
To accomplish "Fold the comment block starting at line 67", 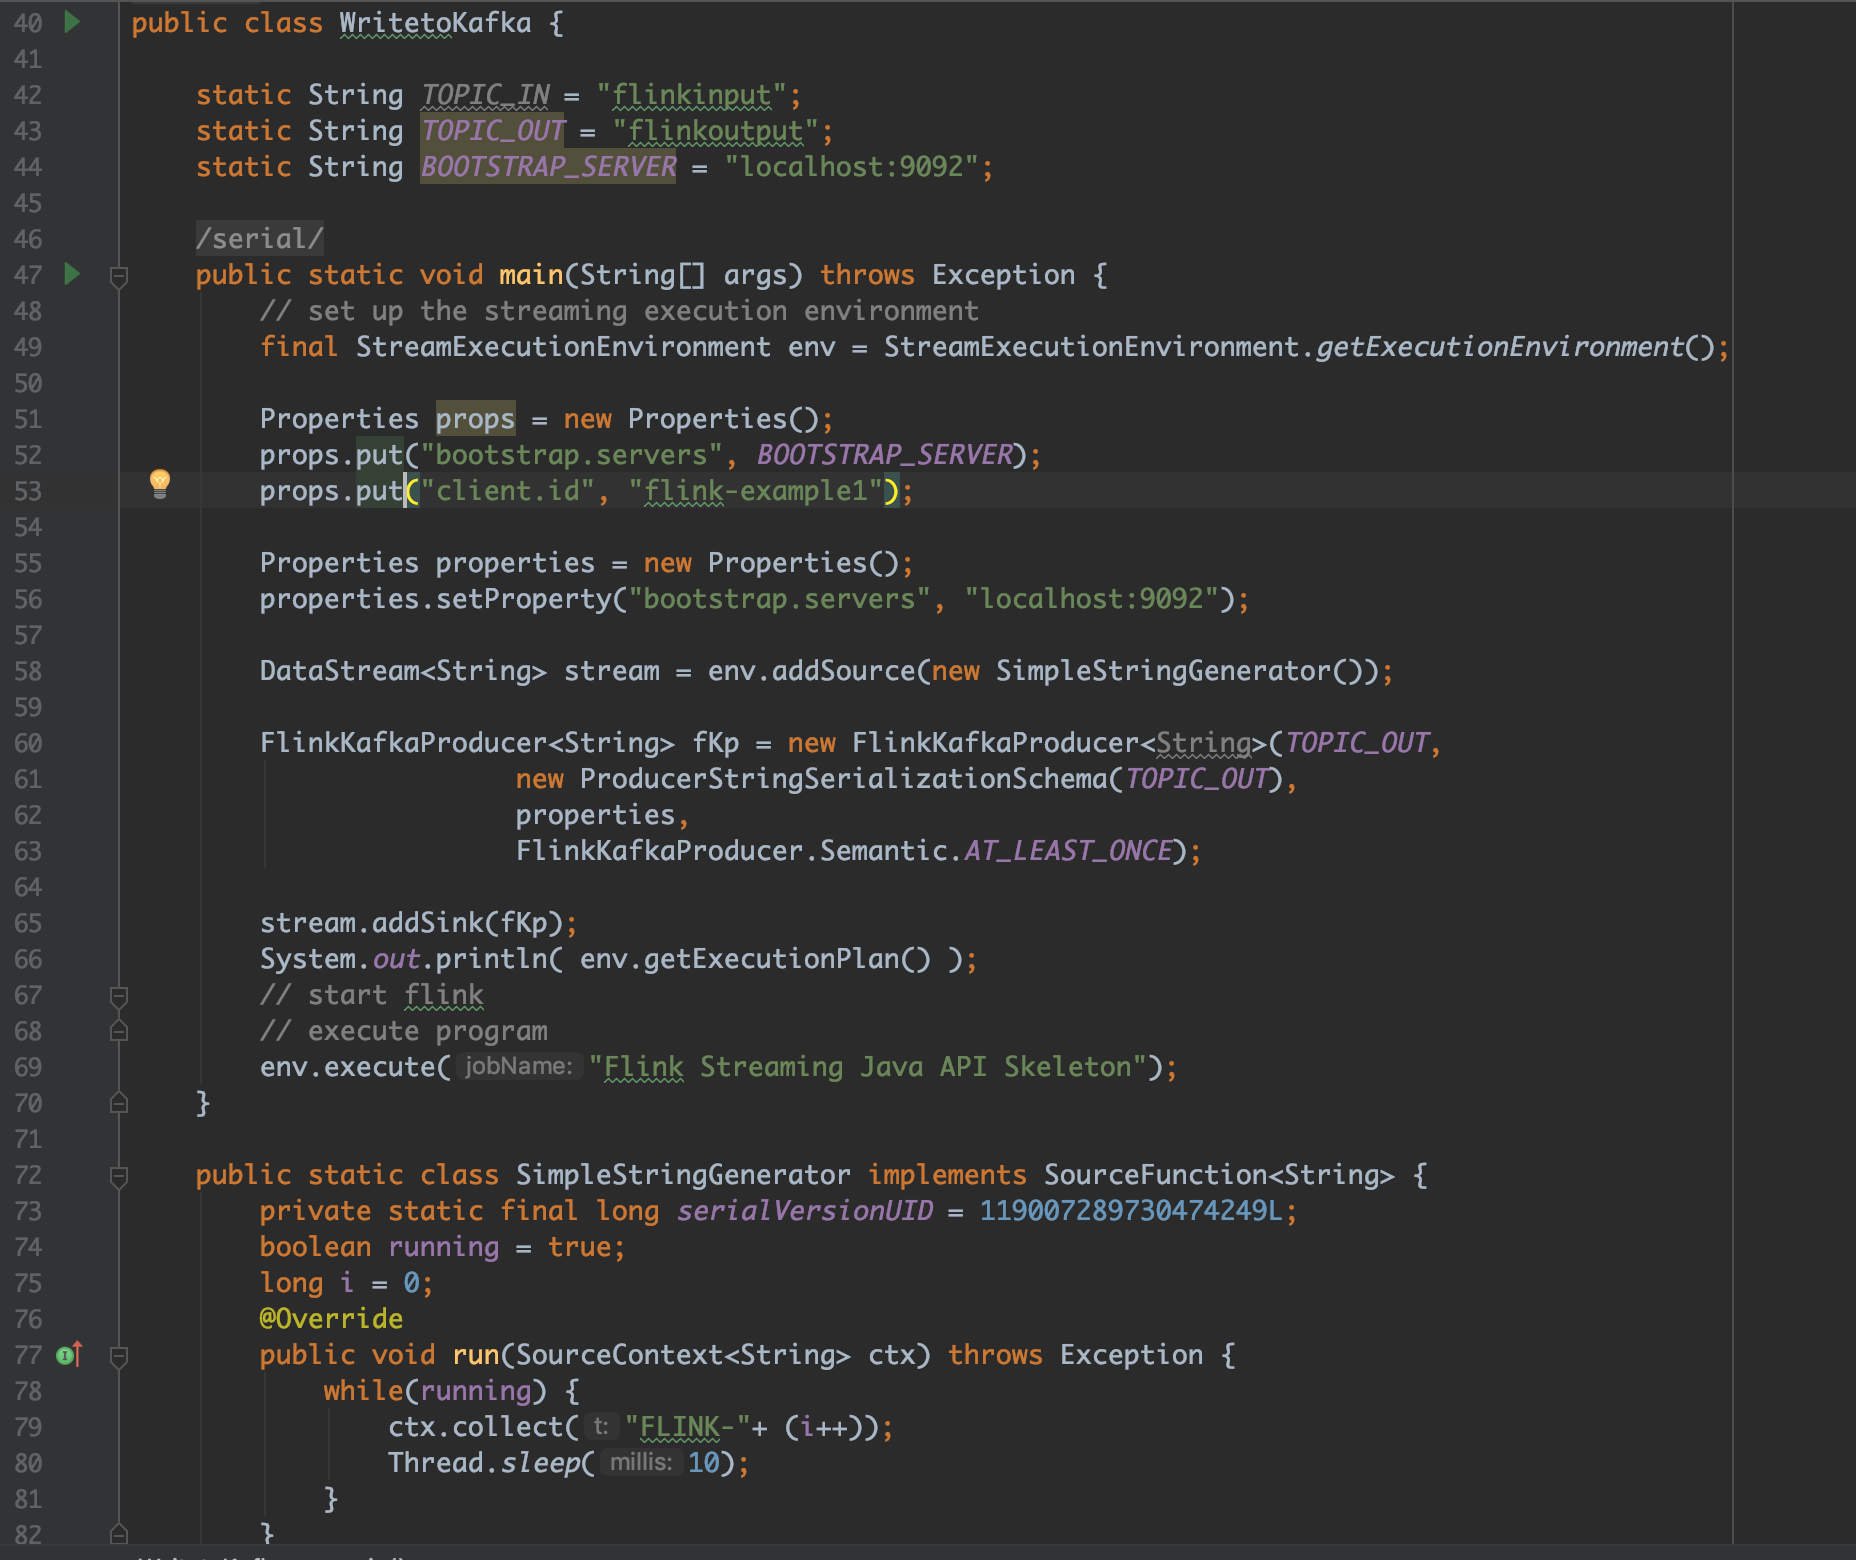I will (118, 996).
